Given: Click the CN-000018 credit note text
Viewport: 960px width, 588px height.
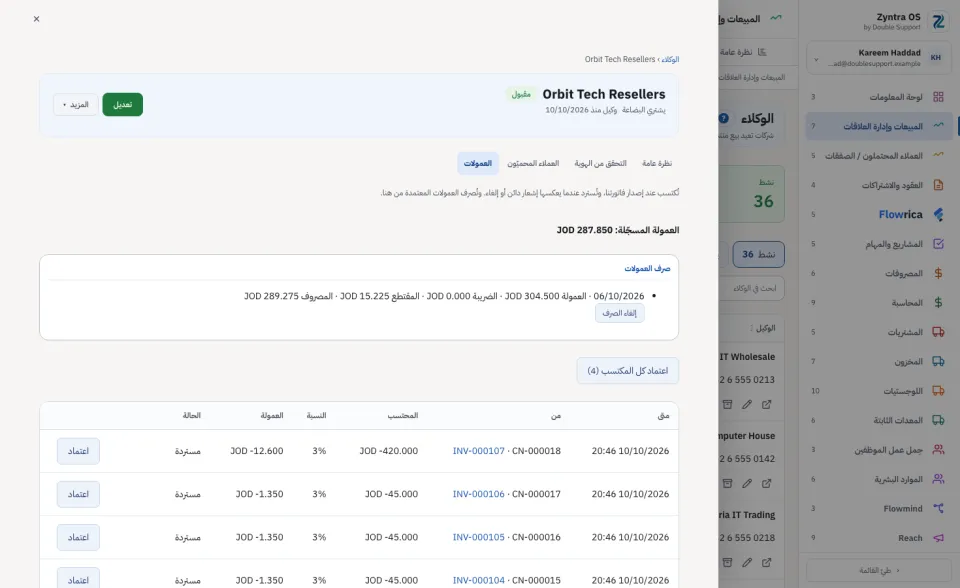Looking at the screenshot, I should (x=536, y=451).
